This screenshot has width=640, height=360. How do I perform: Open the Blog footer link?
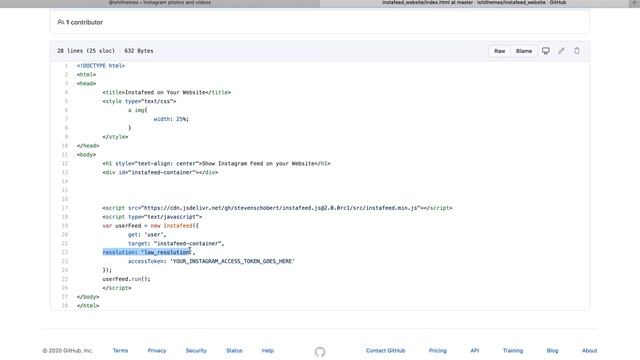(552, 351)
